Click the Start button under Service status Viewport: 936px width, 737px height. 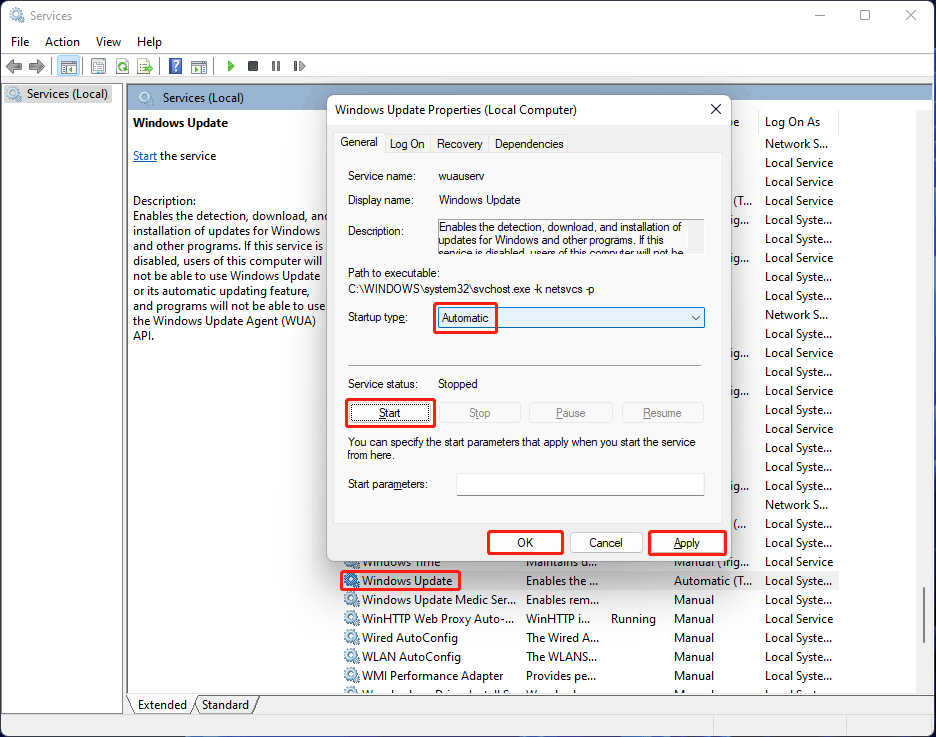coord(390,413)
